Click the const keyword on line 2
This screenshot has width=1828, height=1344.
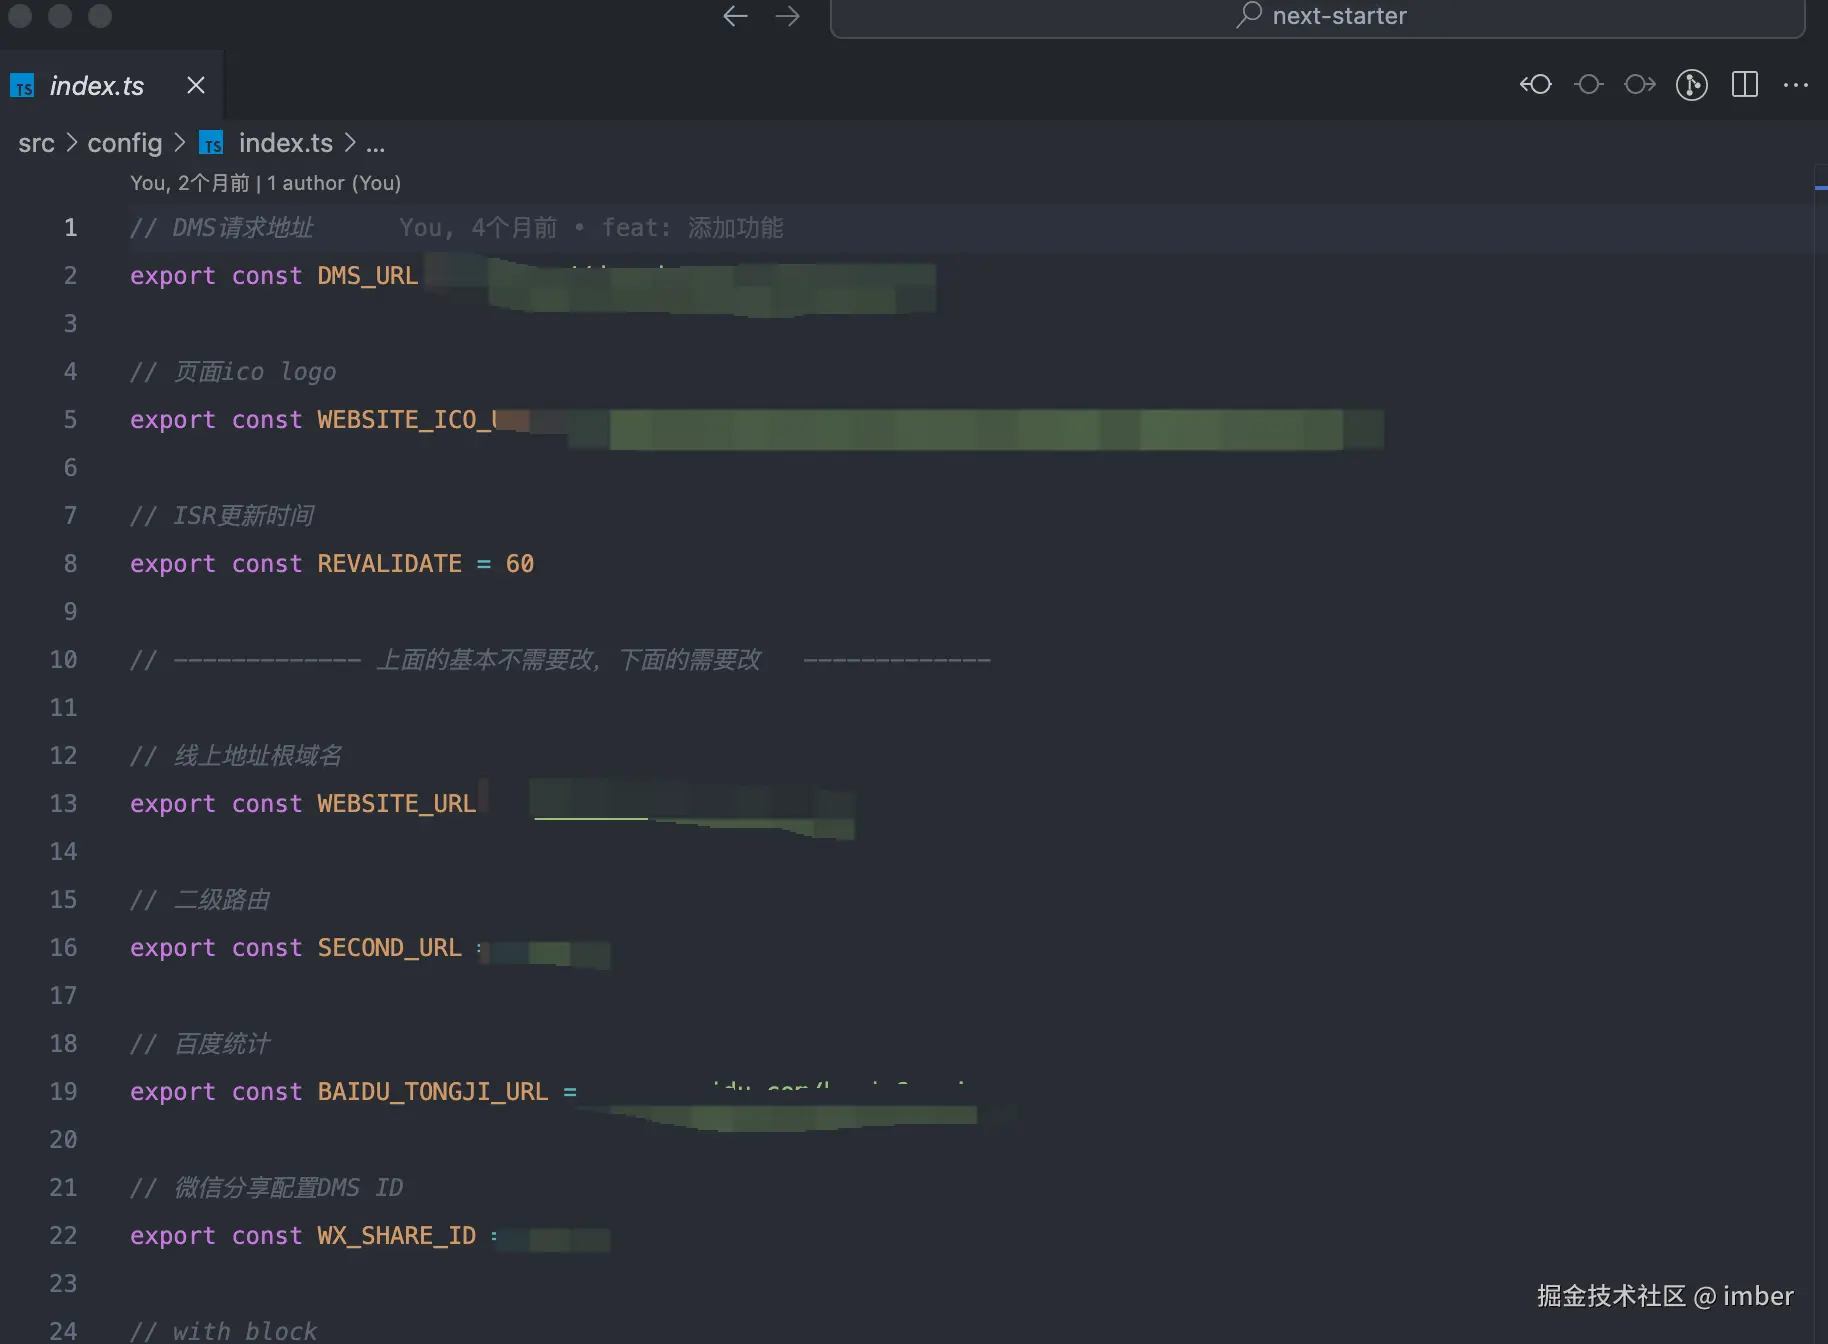point(266,276)
